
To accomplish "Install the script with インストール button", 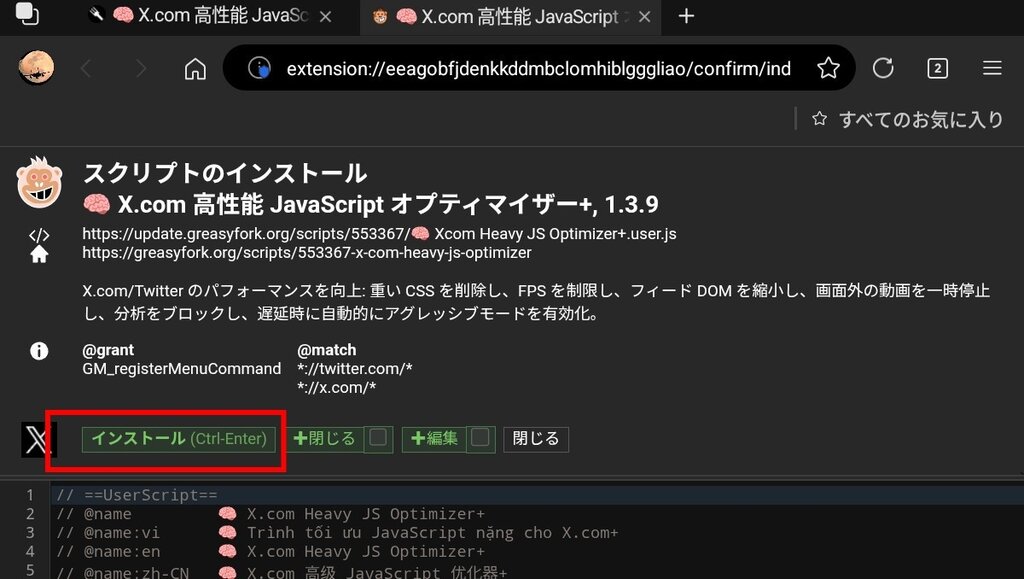I will pos(179,439).
